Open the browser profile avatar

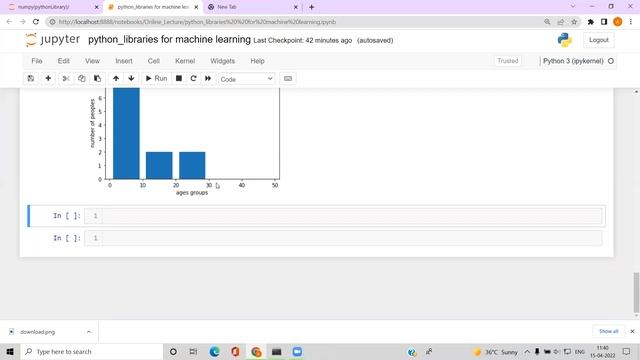pos(618,22)
